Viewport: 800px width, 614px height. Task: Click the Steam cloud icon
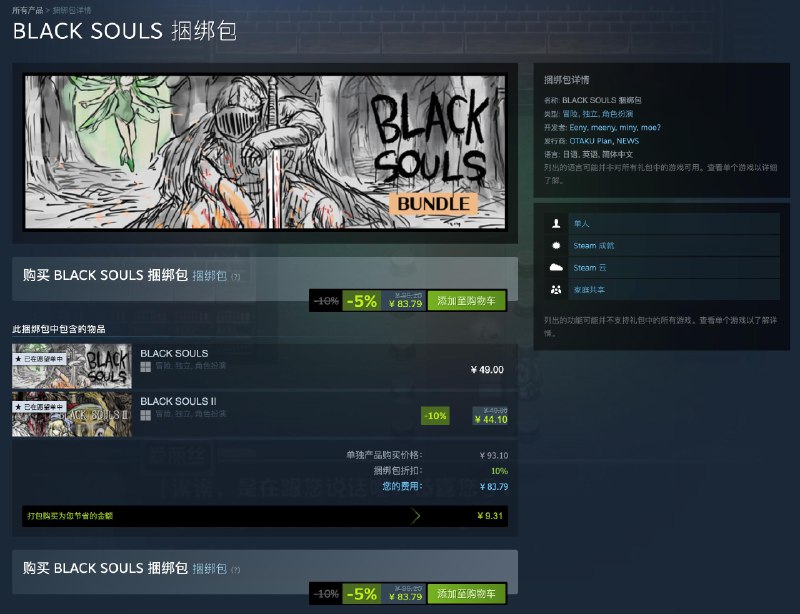(556, 267)
